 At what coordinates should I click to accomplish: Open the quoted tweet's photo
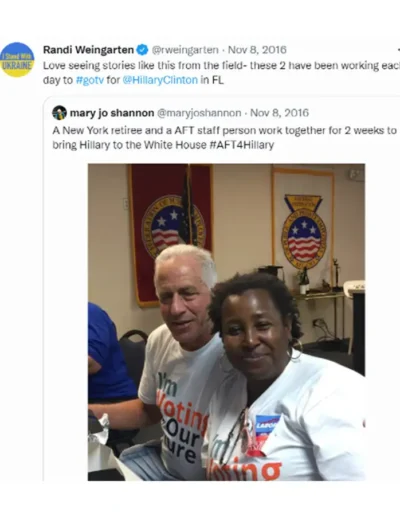[x=226, y=322]
